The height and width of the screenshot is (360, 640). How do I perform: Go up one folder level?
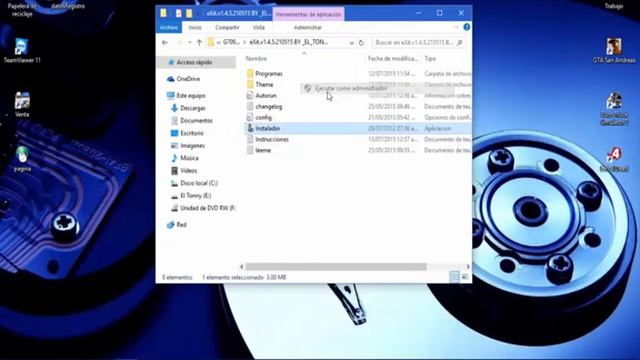click(199, 42)
